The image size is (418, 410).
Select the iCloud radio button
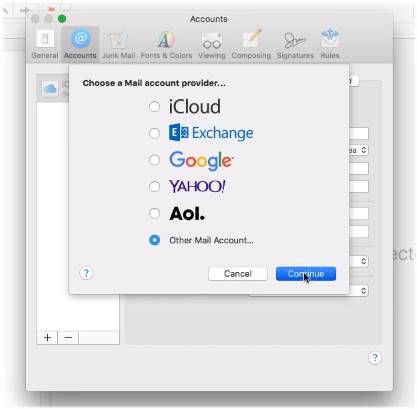(154, 107)
